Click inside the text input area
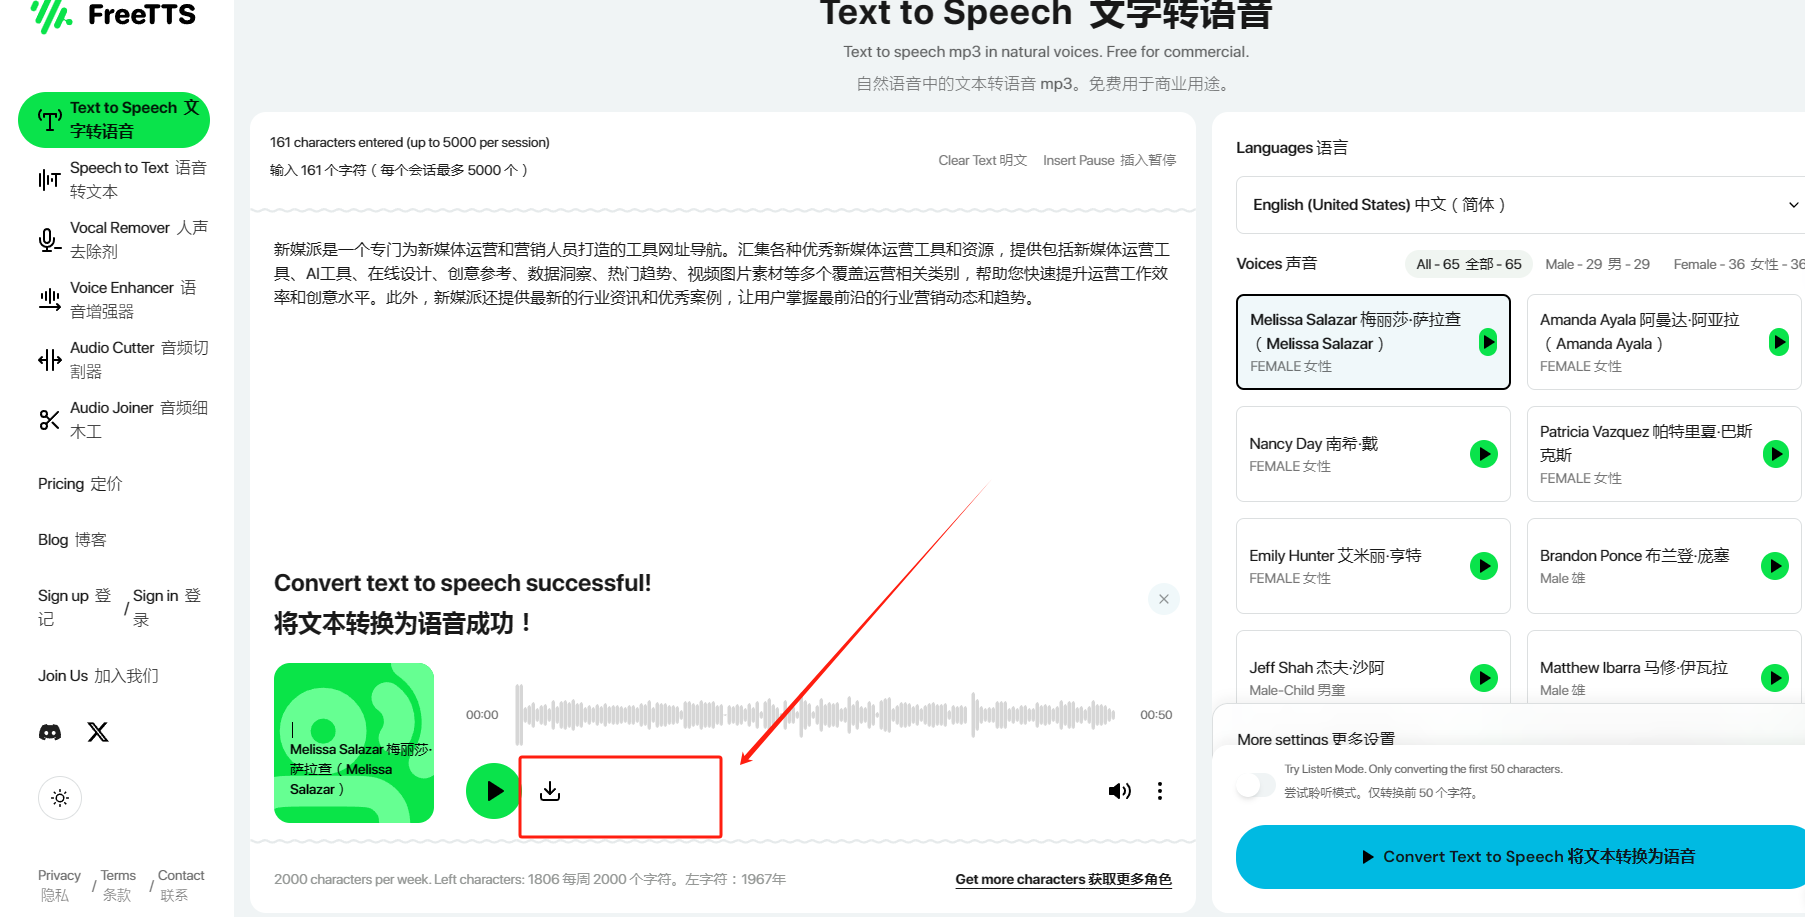Viewport: 1805px width, 917px height. pyautogui.click(x=722, y=390)
